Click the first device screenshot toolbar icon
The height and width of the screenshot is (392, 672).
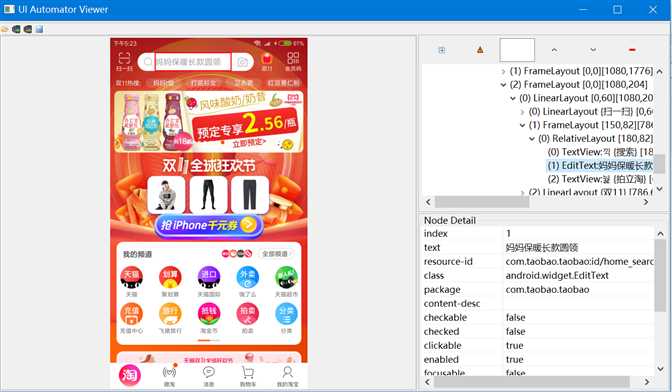tap(16, 29)
